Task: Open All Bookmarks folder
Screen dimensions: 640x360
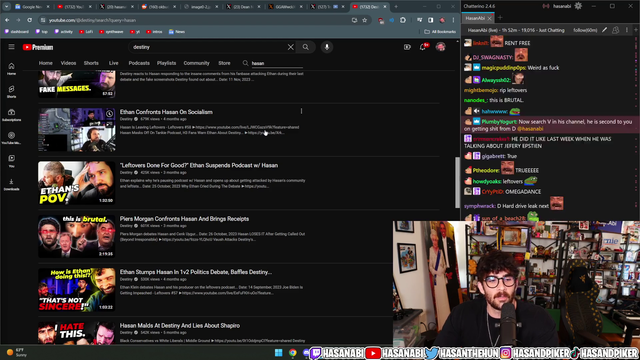Action: point(440,31)
